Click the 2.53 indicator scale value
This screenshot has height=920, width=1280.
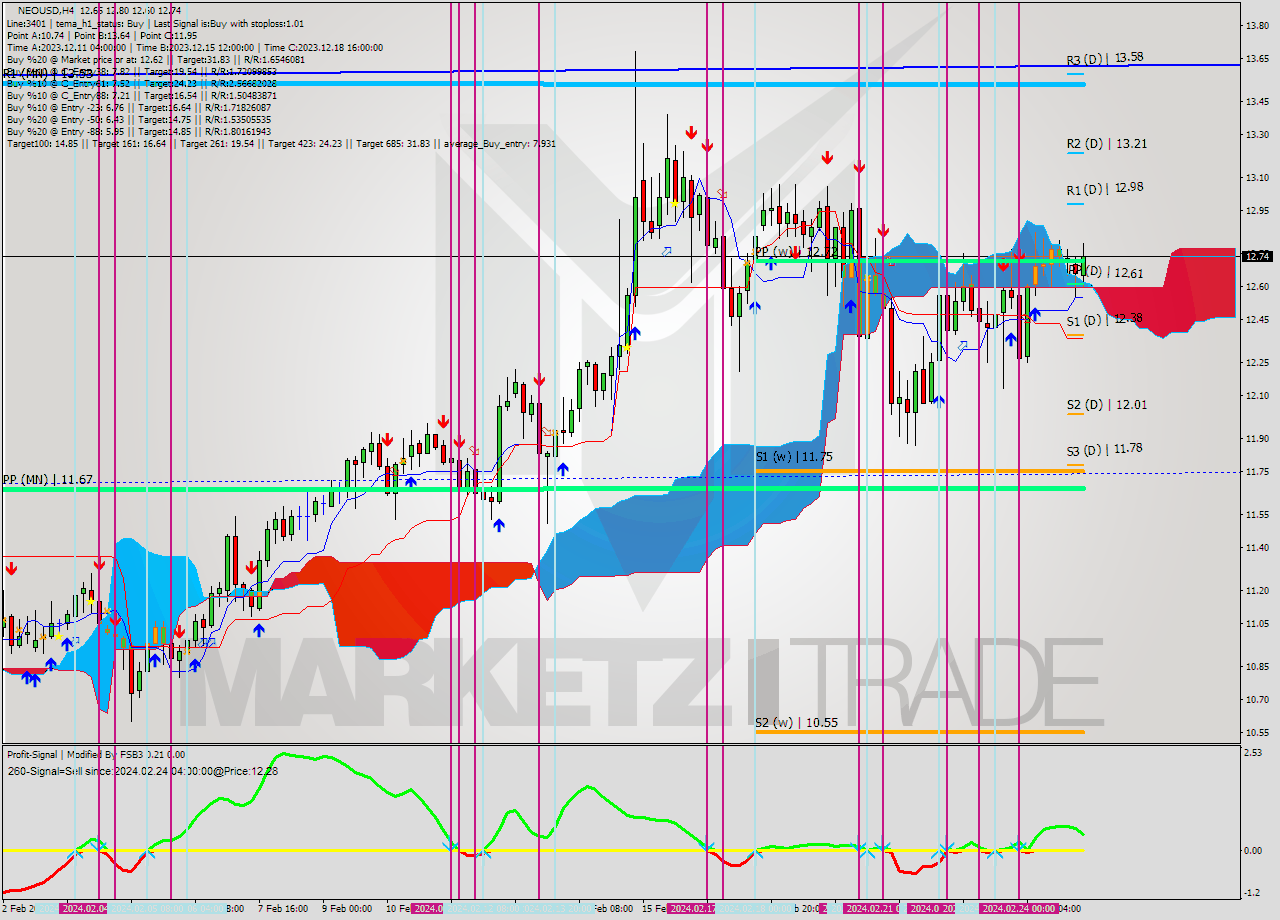click(x=1252, y=753)
